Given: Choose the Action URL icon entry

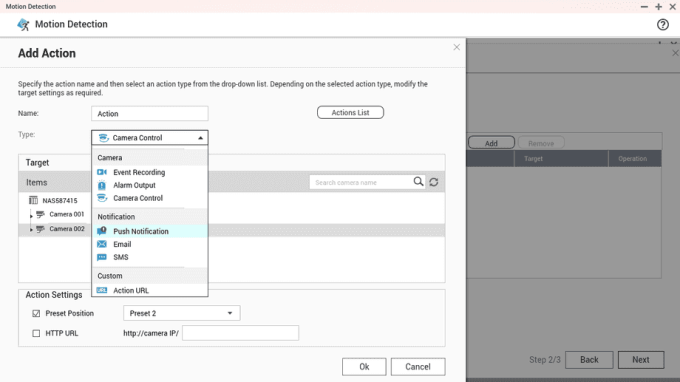Looking at the screenshot, I should click(102, 290).
